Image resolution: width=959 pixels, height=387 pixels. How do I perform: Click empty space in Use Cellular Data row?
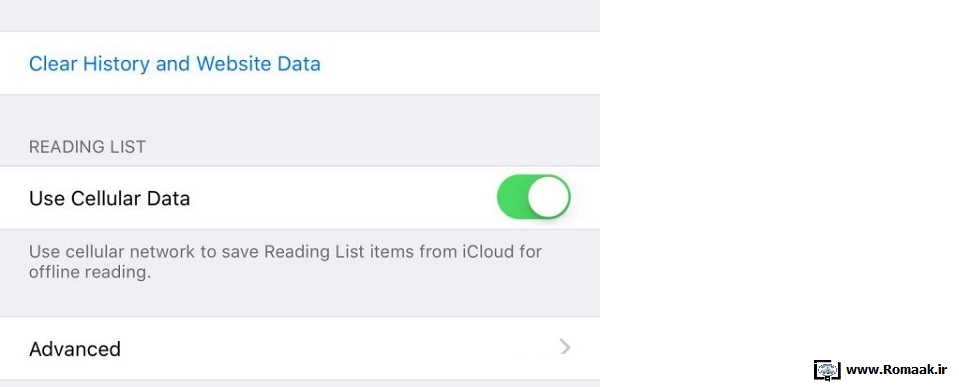click(x=342, y=197)
